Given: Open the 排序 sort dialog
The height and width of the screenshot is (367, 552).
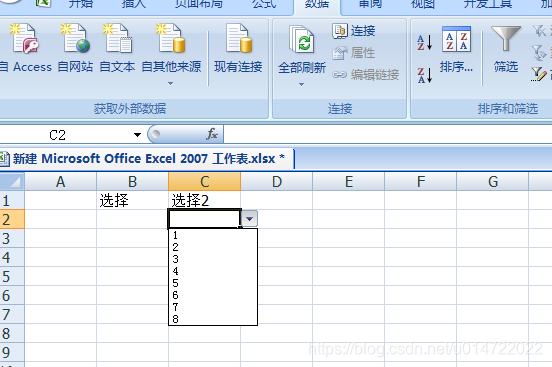Looking at the screenshot, I should [456, 49].
